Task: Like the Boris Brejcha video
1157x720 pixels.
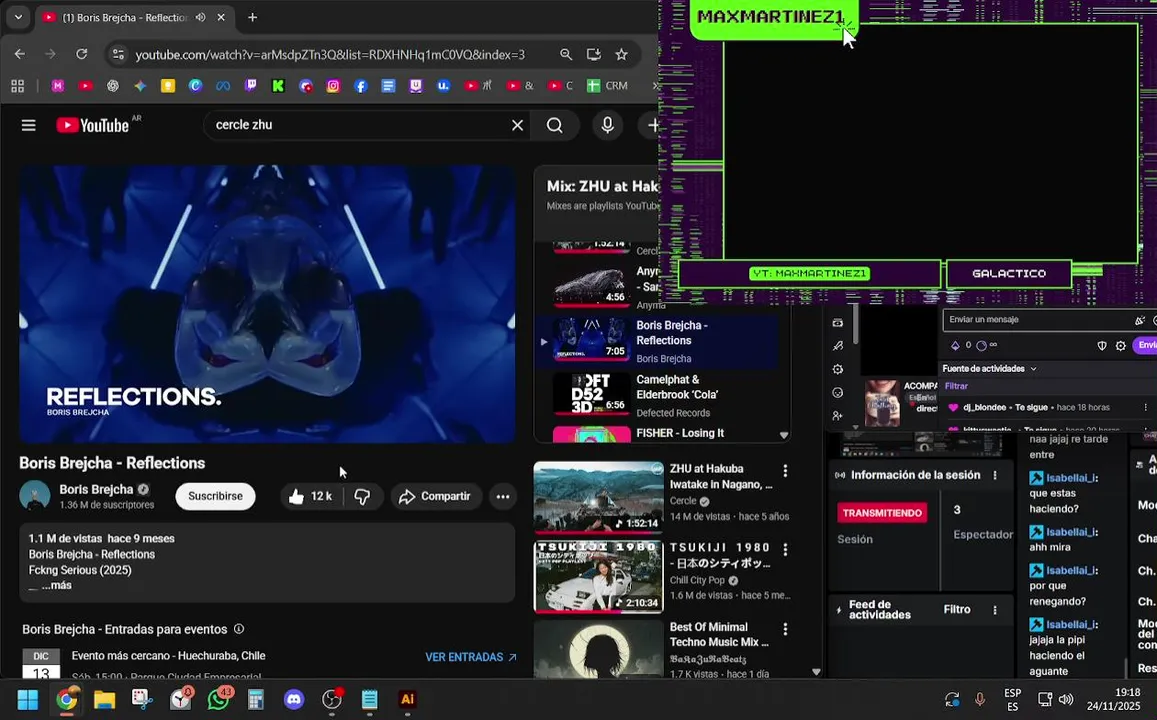Action: tap(311, 496)
